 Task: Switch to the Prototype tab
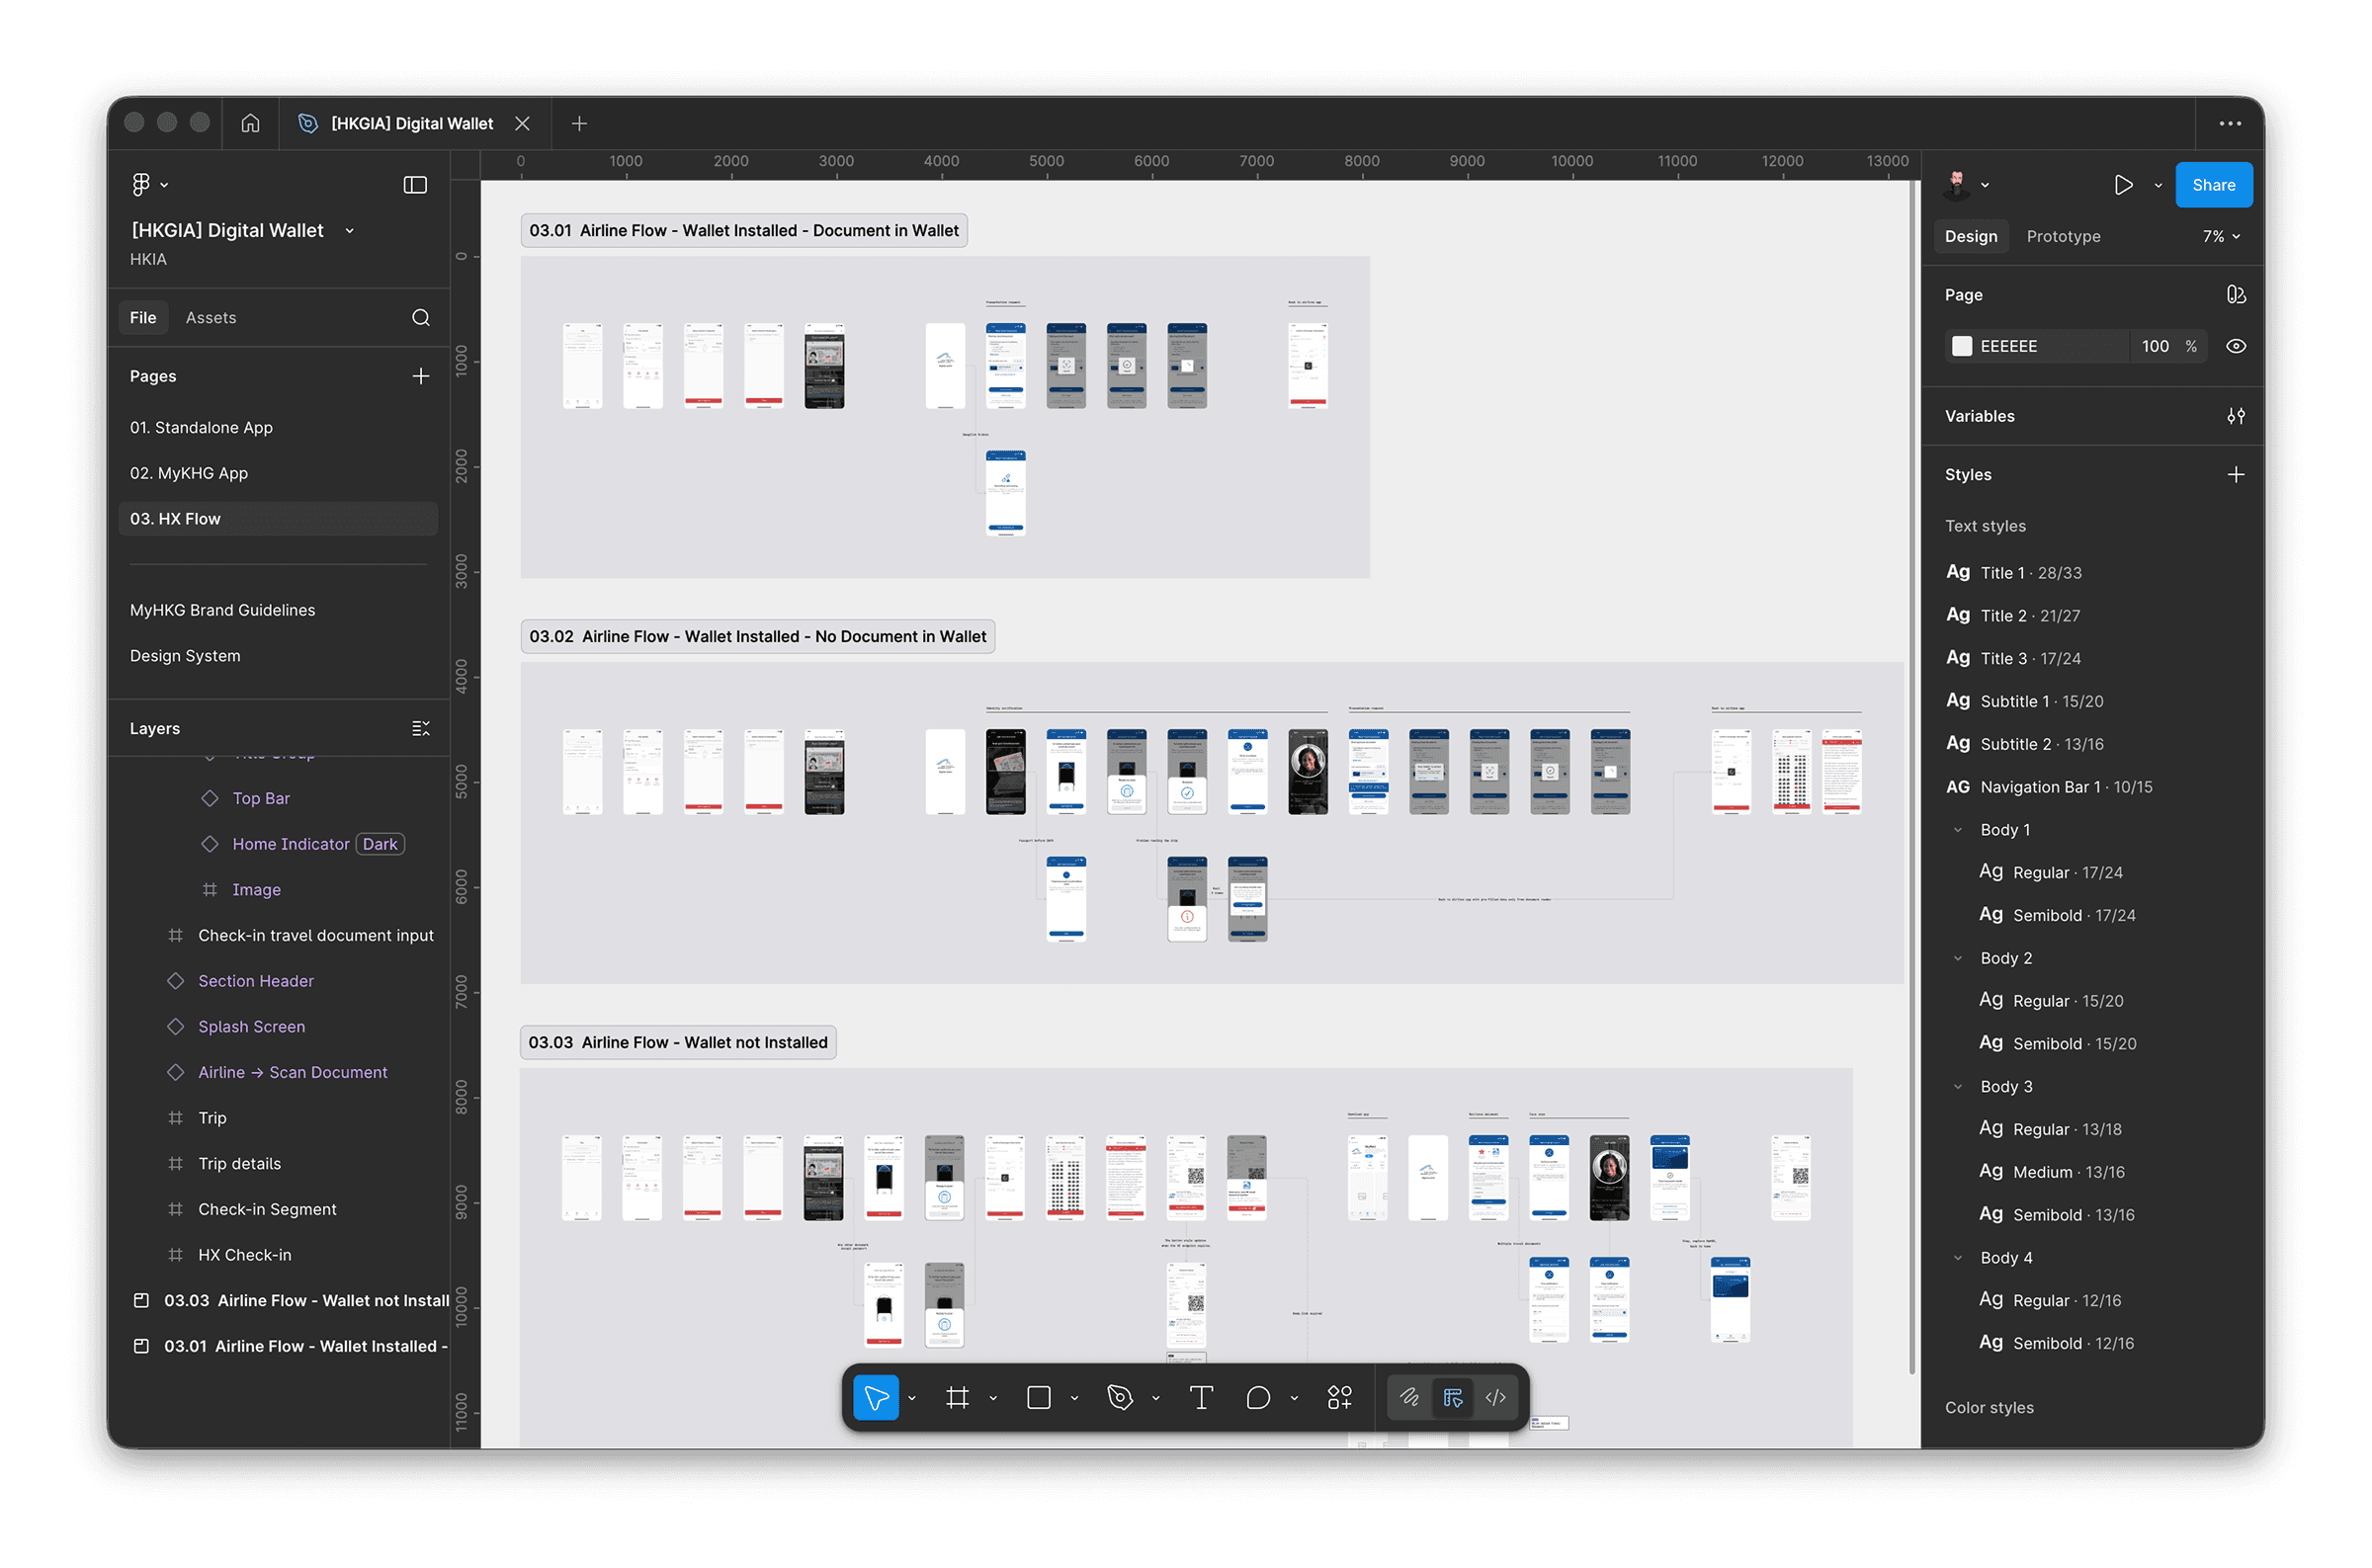[x=2063, y=236]
